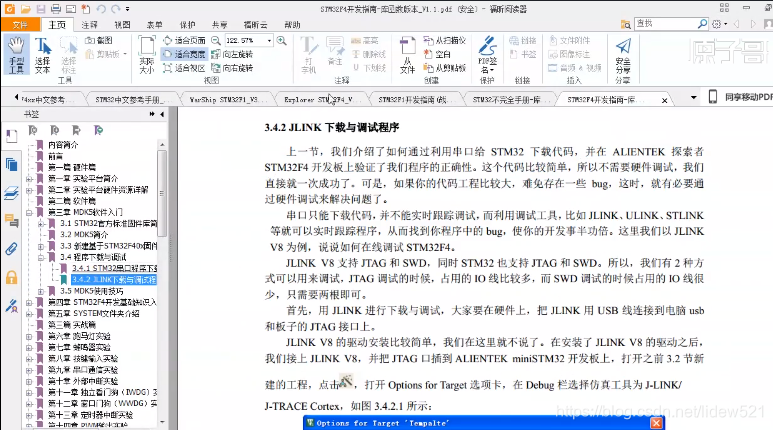Open the Security lock panel in sidebar
The image size is (773, 430).
(11, 277)
